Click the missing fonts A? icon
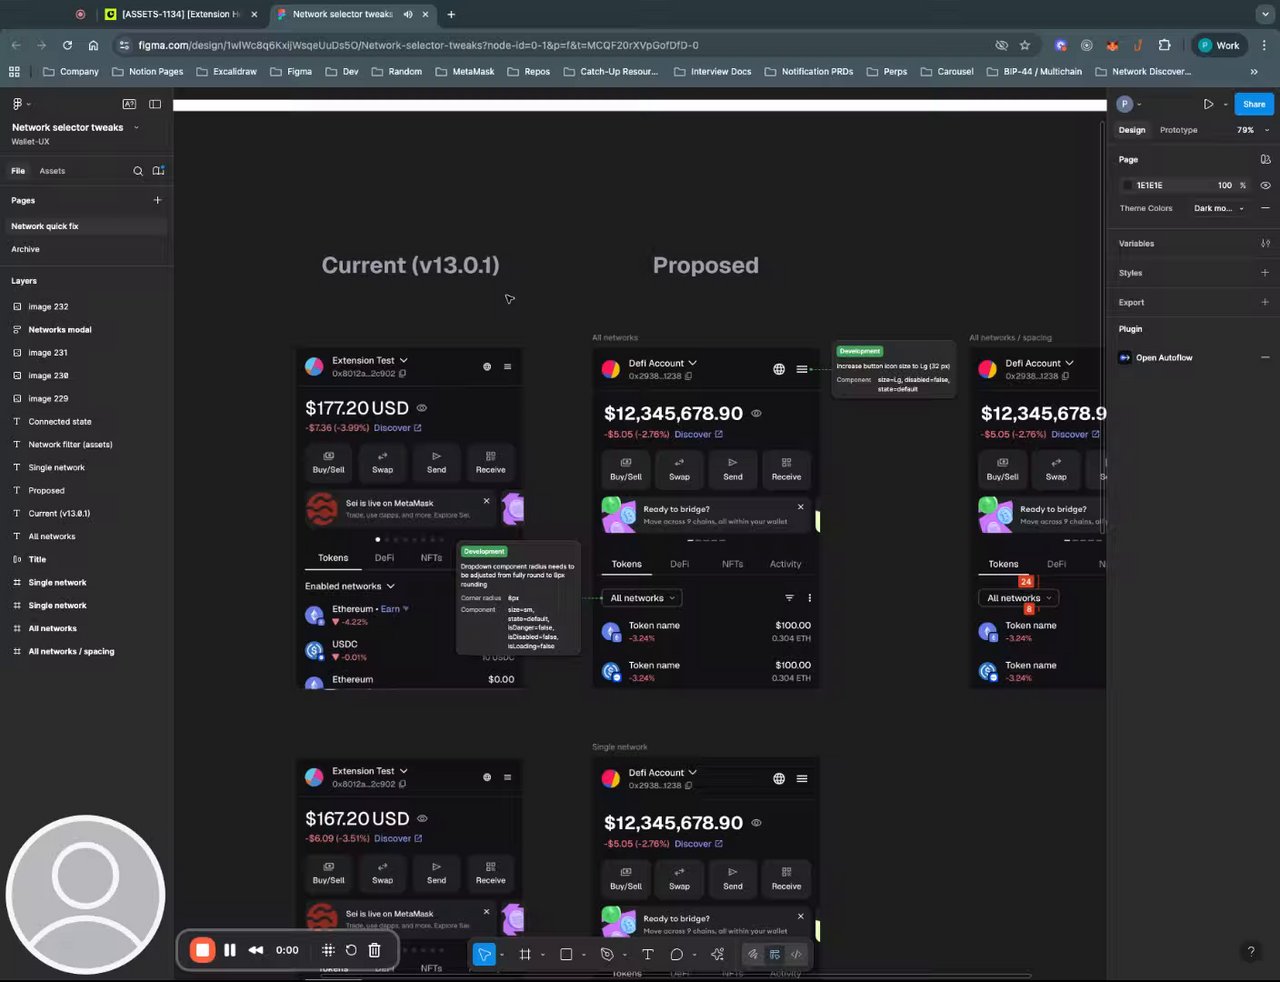 tap(129, 104)
